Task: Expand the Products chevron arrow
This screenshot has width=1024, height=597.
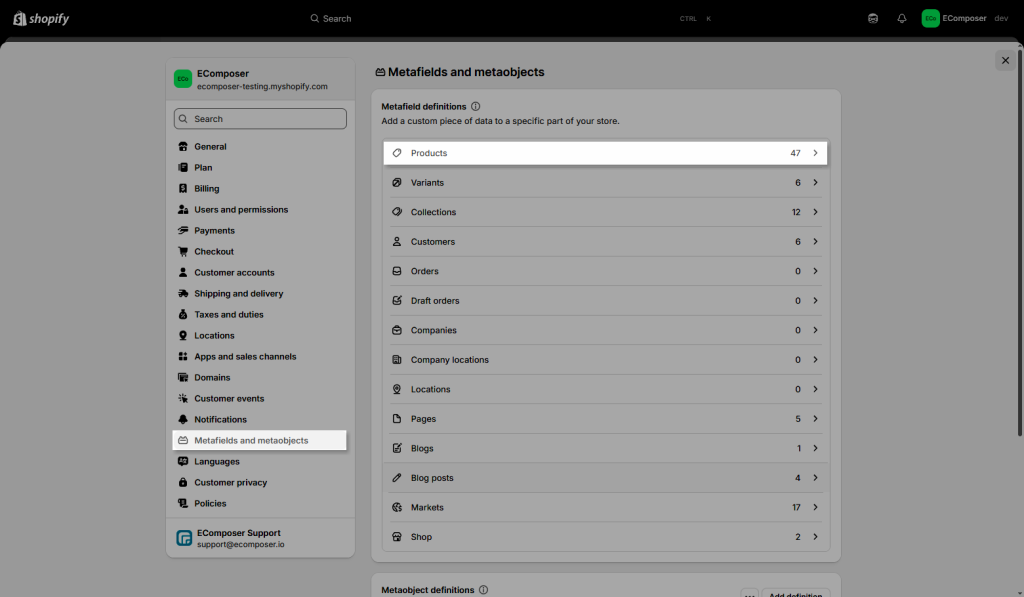Action: tap(815, 153)
